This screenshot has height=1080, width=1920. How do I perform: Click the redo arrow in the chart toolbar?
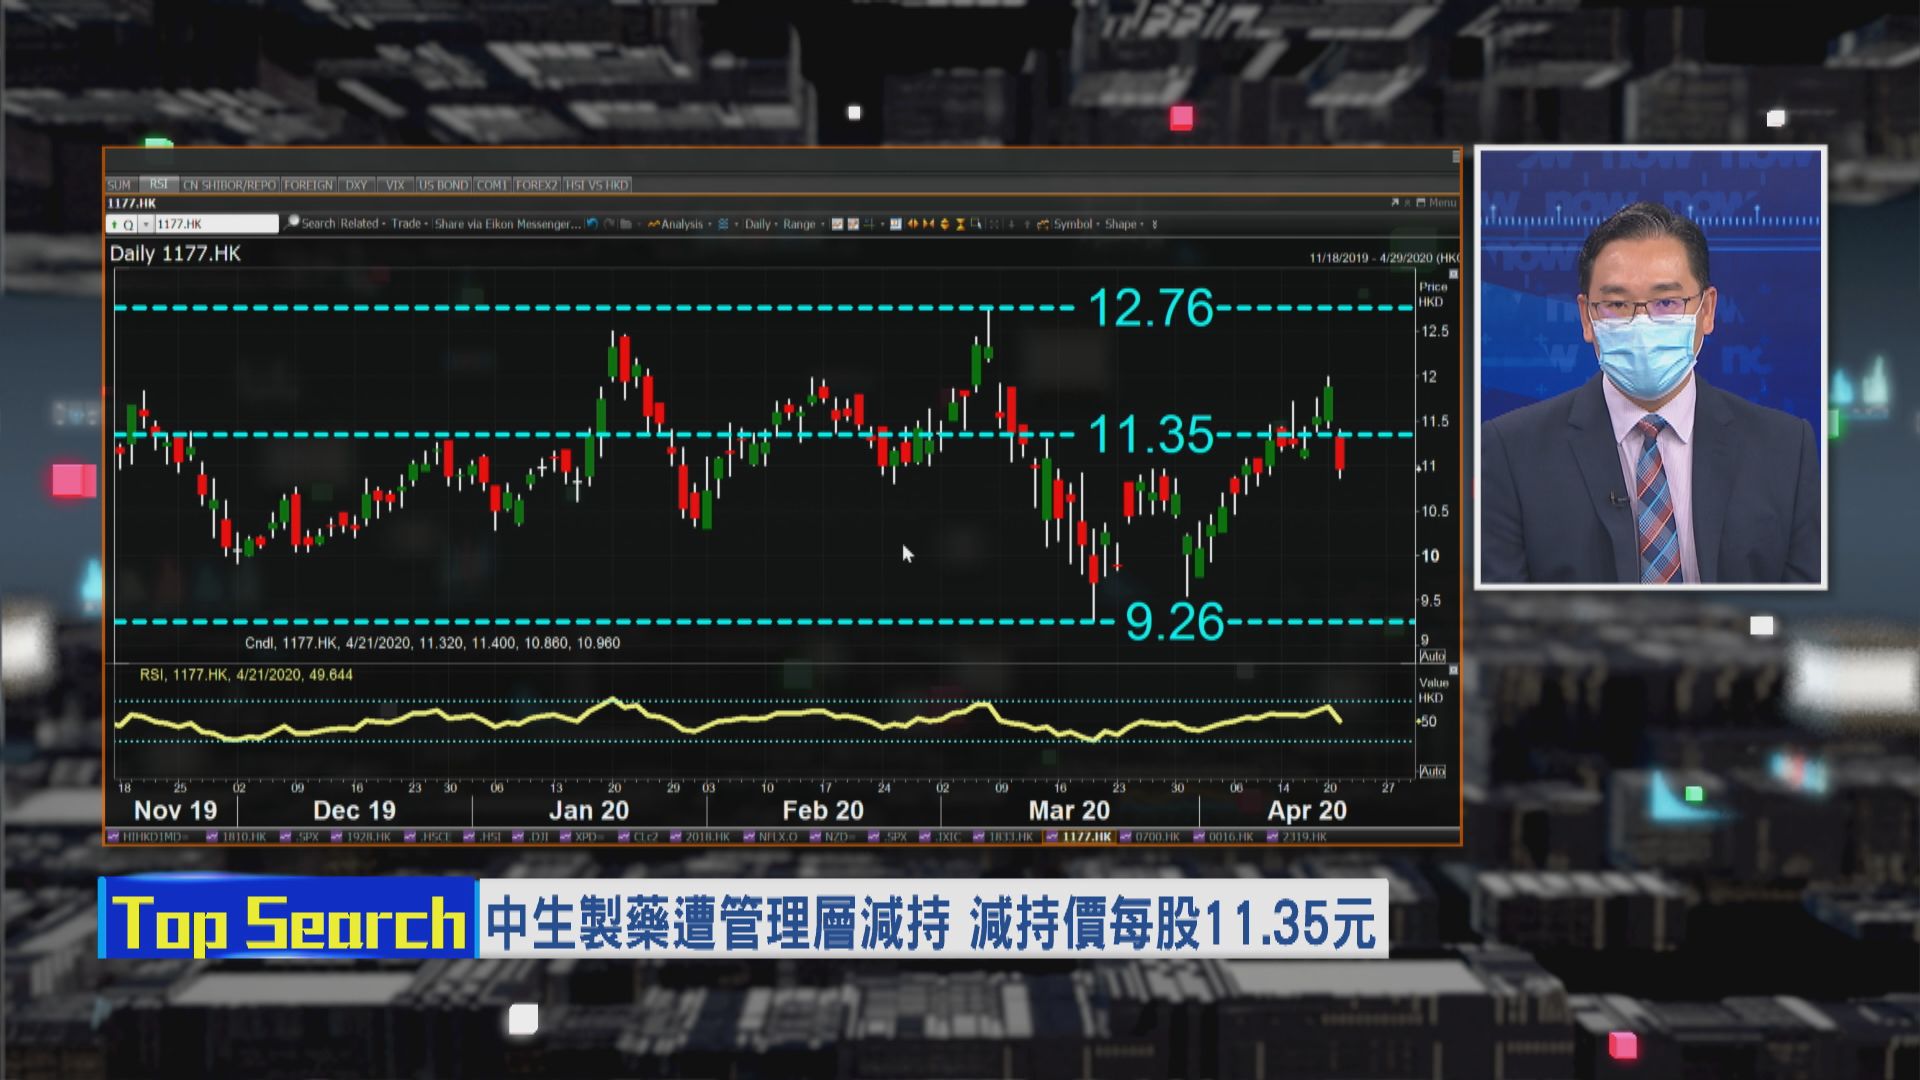pos(609,223)
